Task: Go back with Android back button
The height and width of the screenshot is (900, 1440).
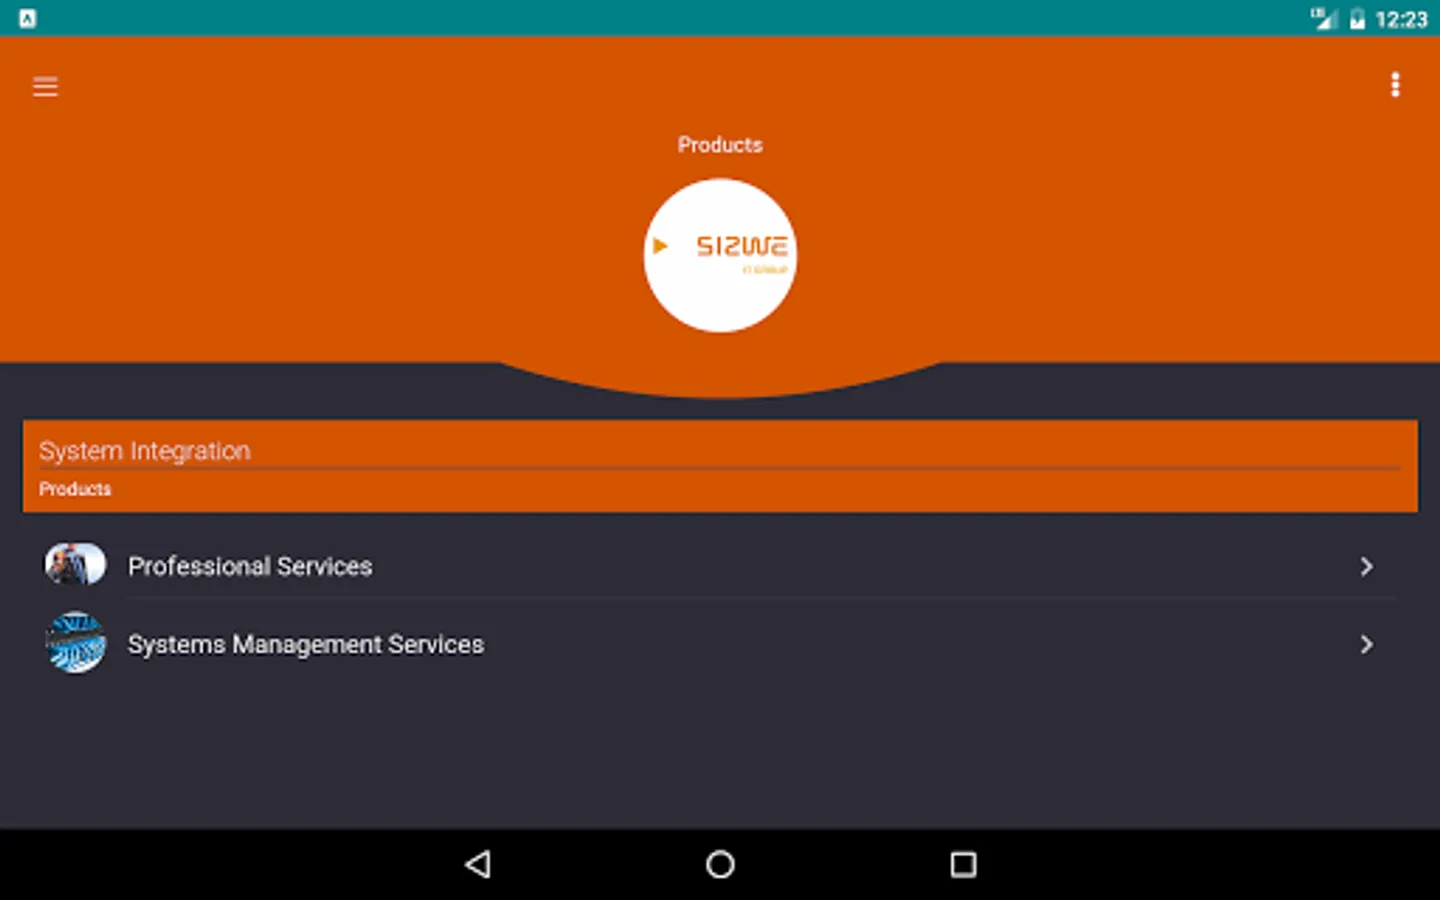Action: click(x=478, y=864)
